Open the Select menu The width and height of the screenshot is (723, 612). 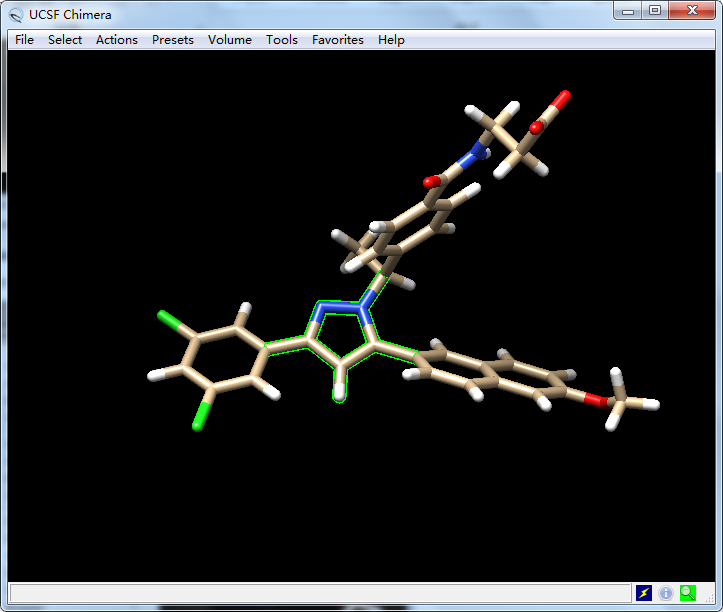[65, 40]
